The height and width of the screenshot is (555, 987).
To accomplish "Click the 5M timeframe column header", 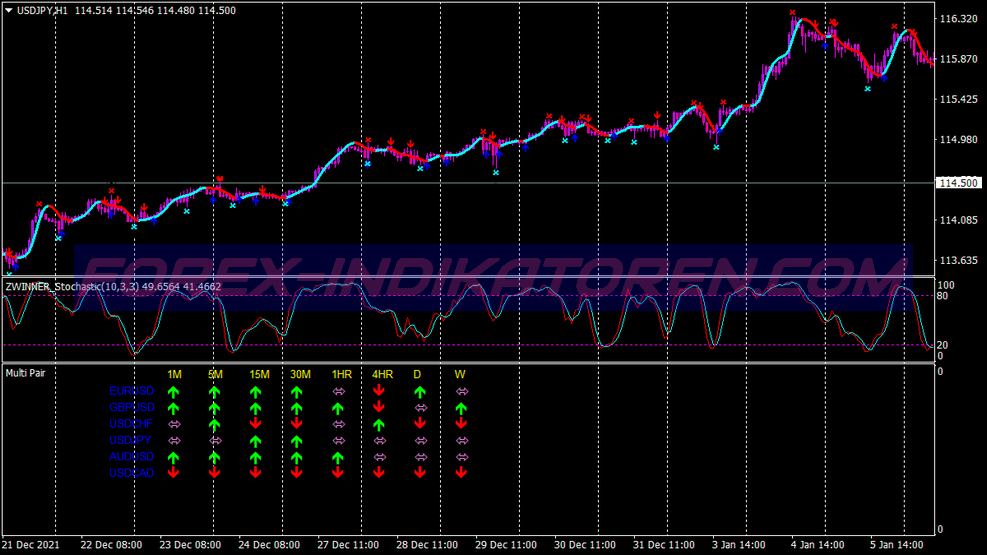I will (x=215, y=374).
